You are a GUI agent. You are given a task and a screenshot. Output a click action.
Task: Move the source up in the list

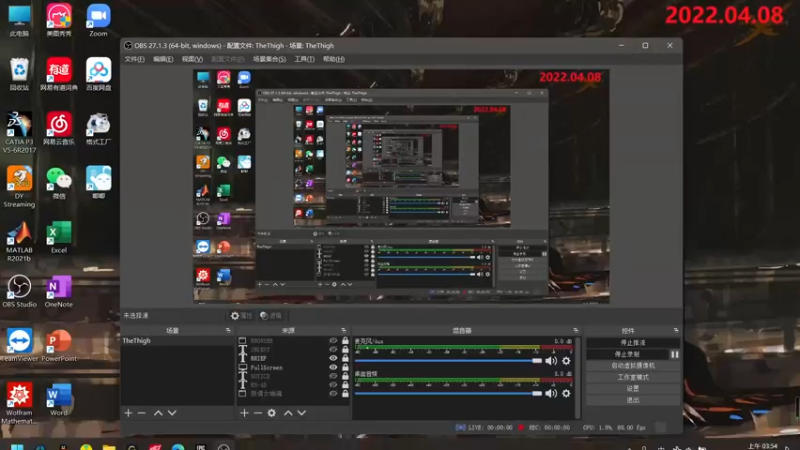point(288,413)
